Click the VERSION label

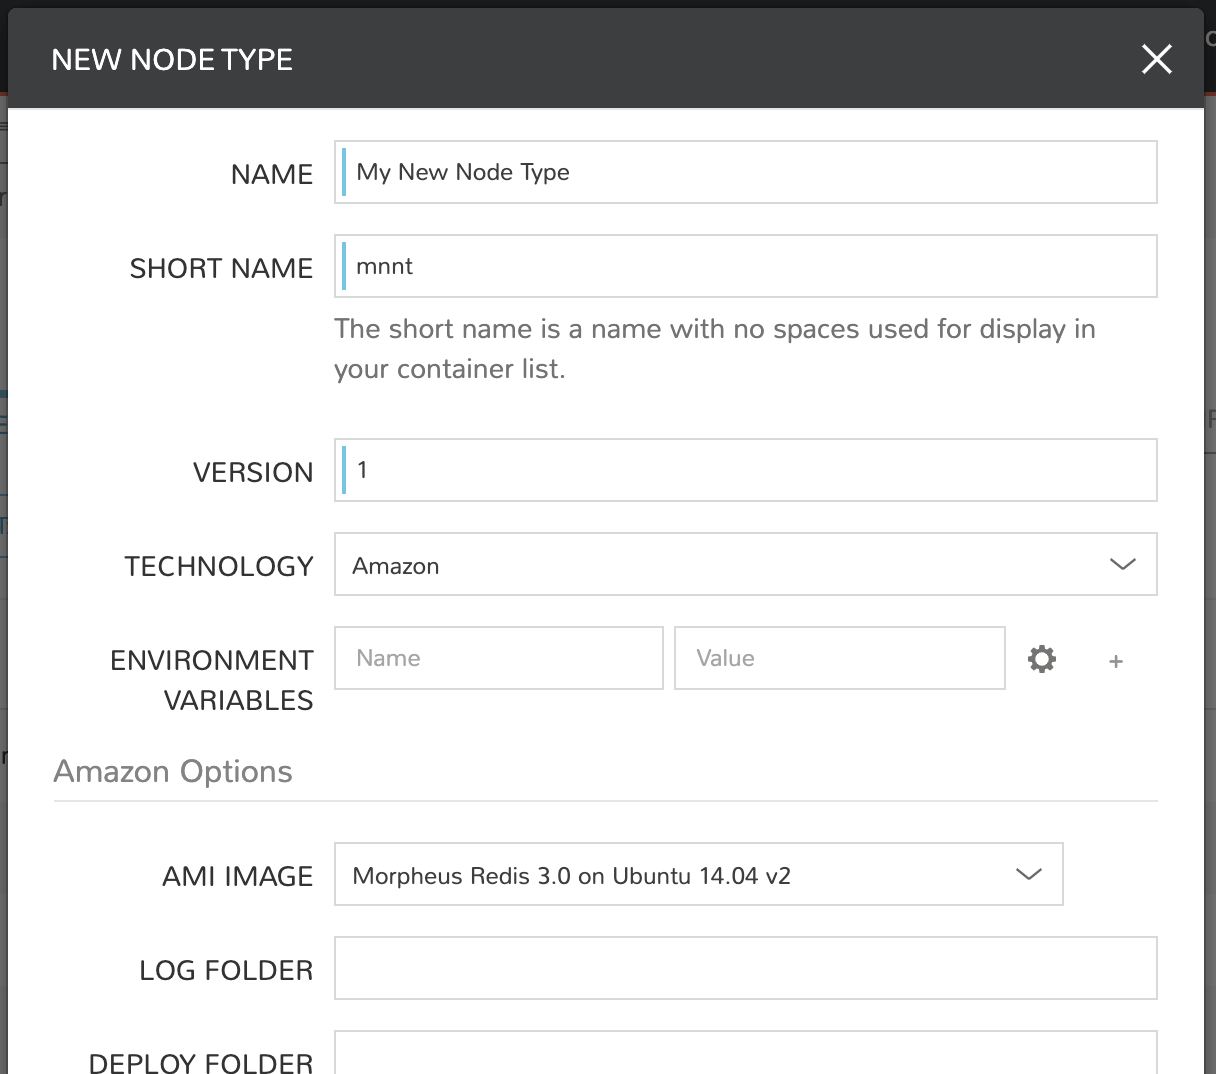253,472
